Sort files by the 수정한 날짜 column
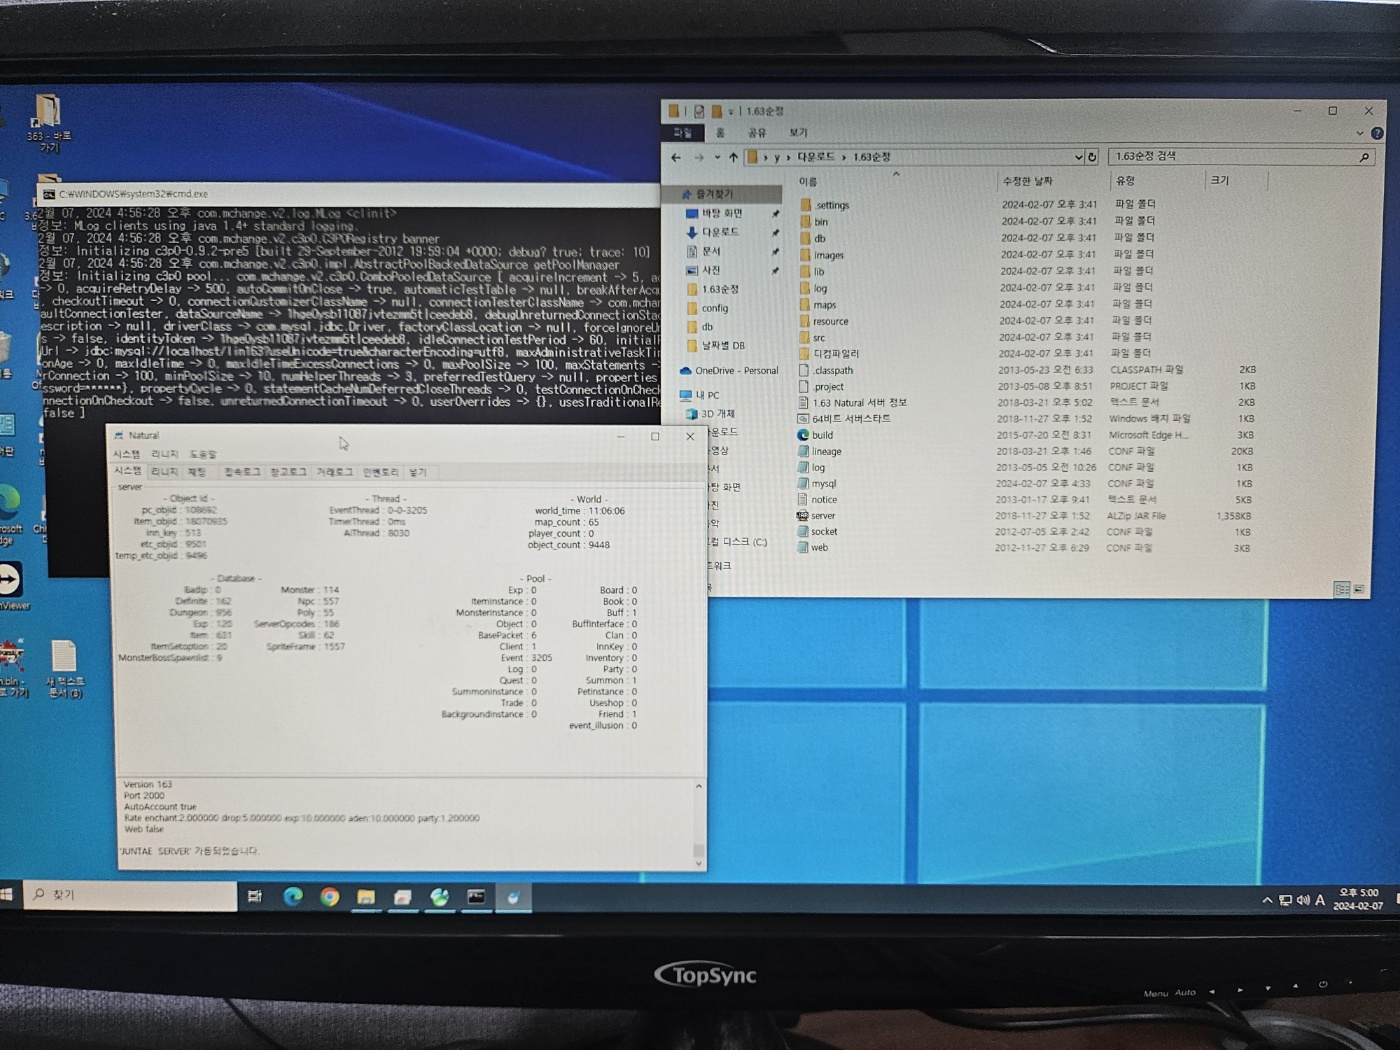This screenshot has height=1050, width=1400. [1028, 181]
